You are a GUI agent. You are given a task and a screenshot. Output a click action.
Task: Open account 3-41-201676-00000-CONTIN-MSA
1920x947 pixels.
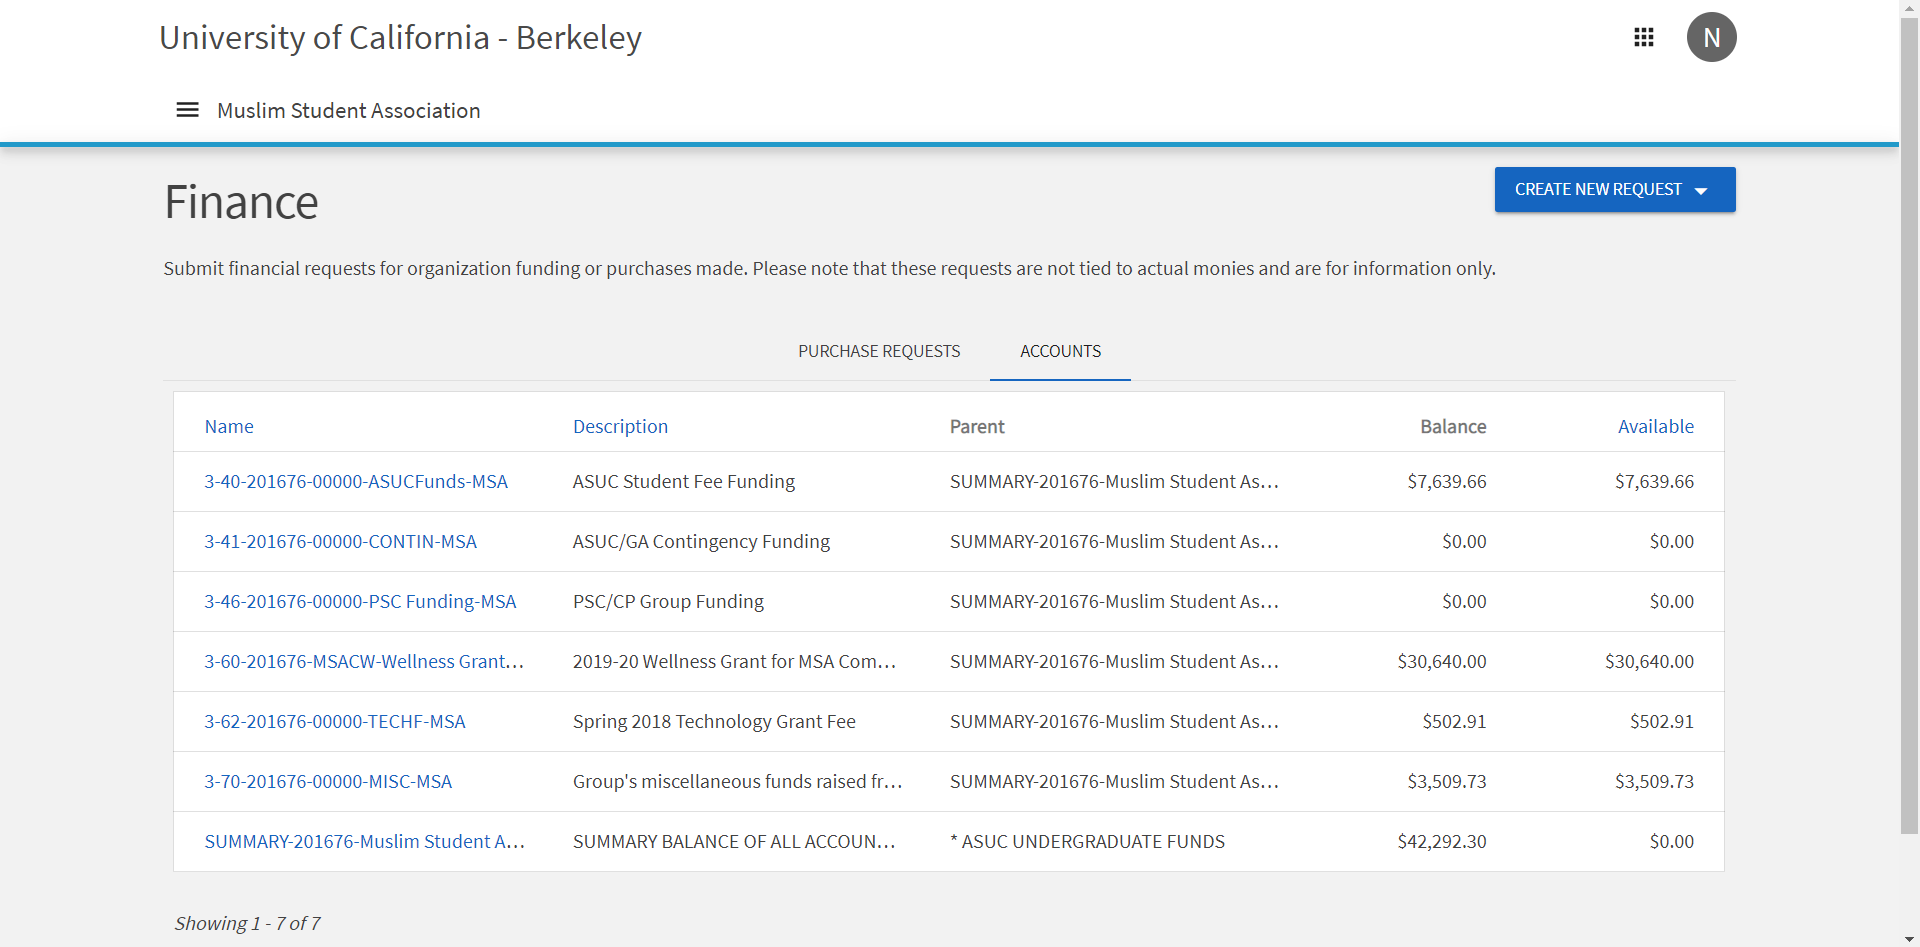pos(341,541)
